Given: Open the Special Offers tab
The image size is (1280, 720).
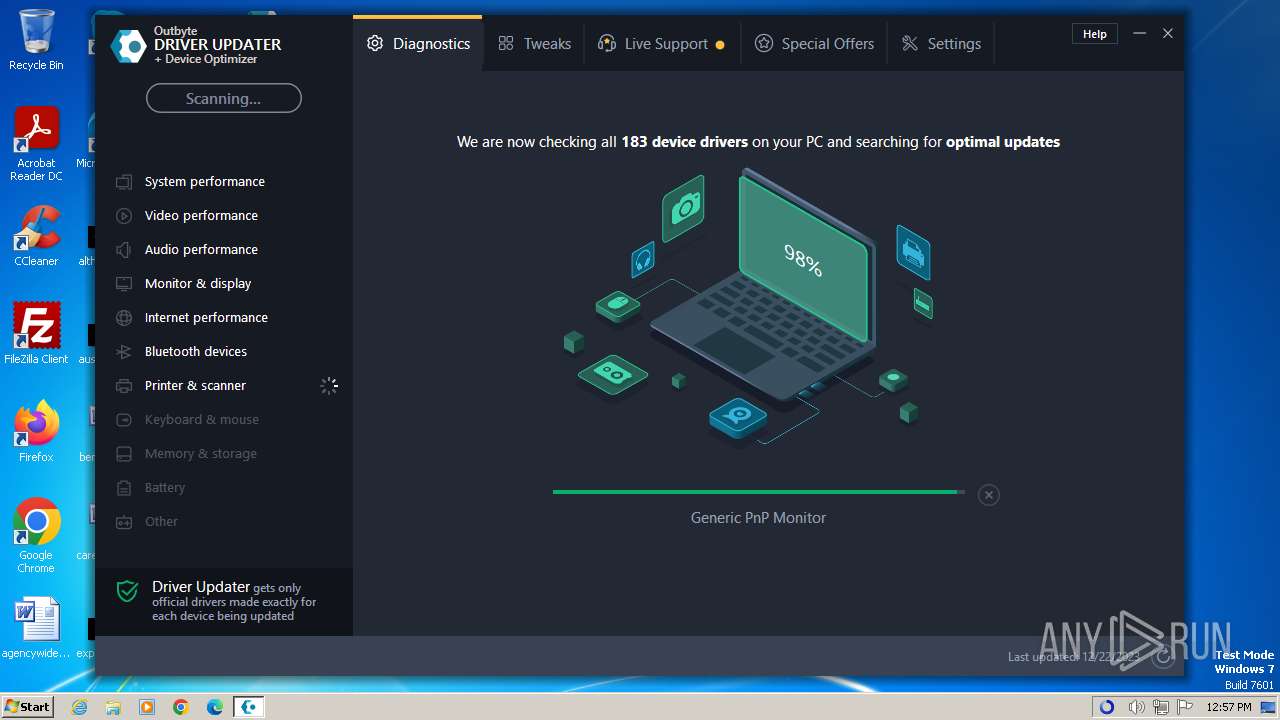Looking at the screenshot, I should 814,44.
